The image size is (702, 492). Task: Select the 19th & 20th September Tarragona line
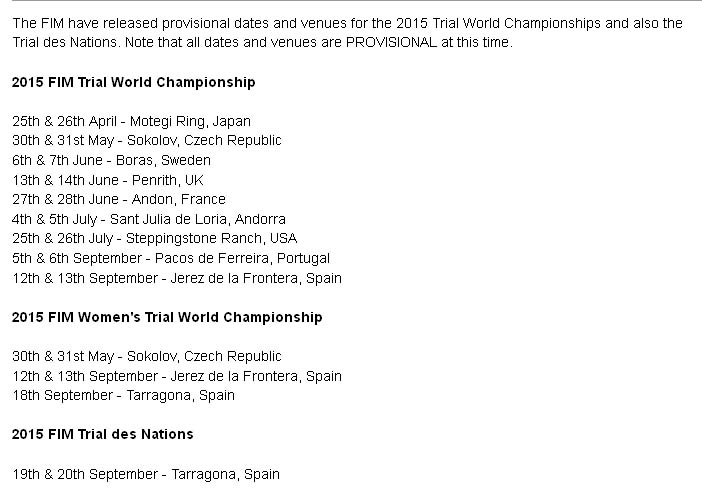pos(146,475)
